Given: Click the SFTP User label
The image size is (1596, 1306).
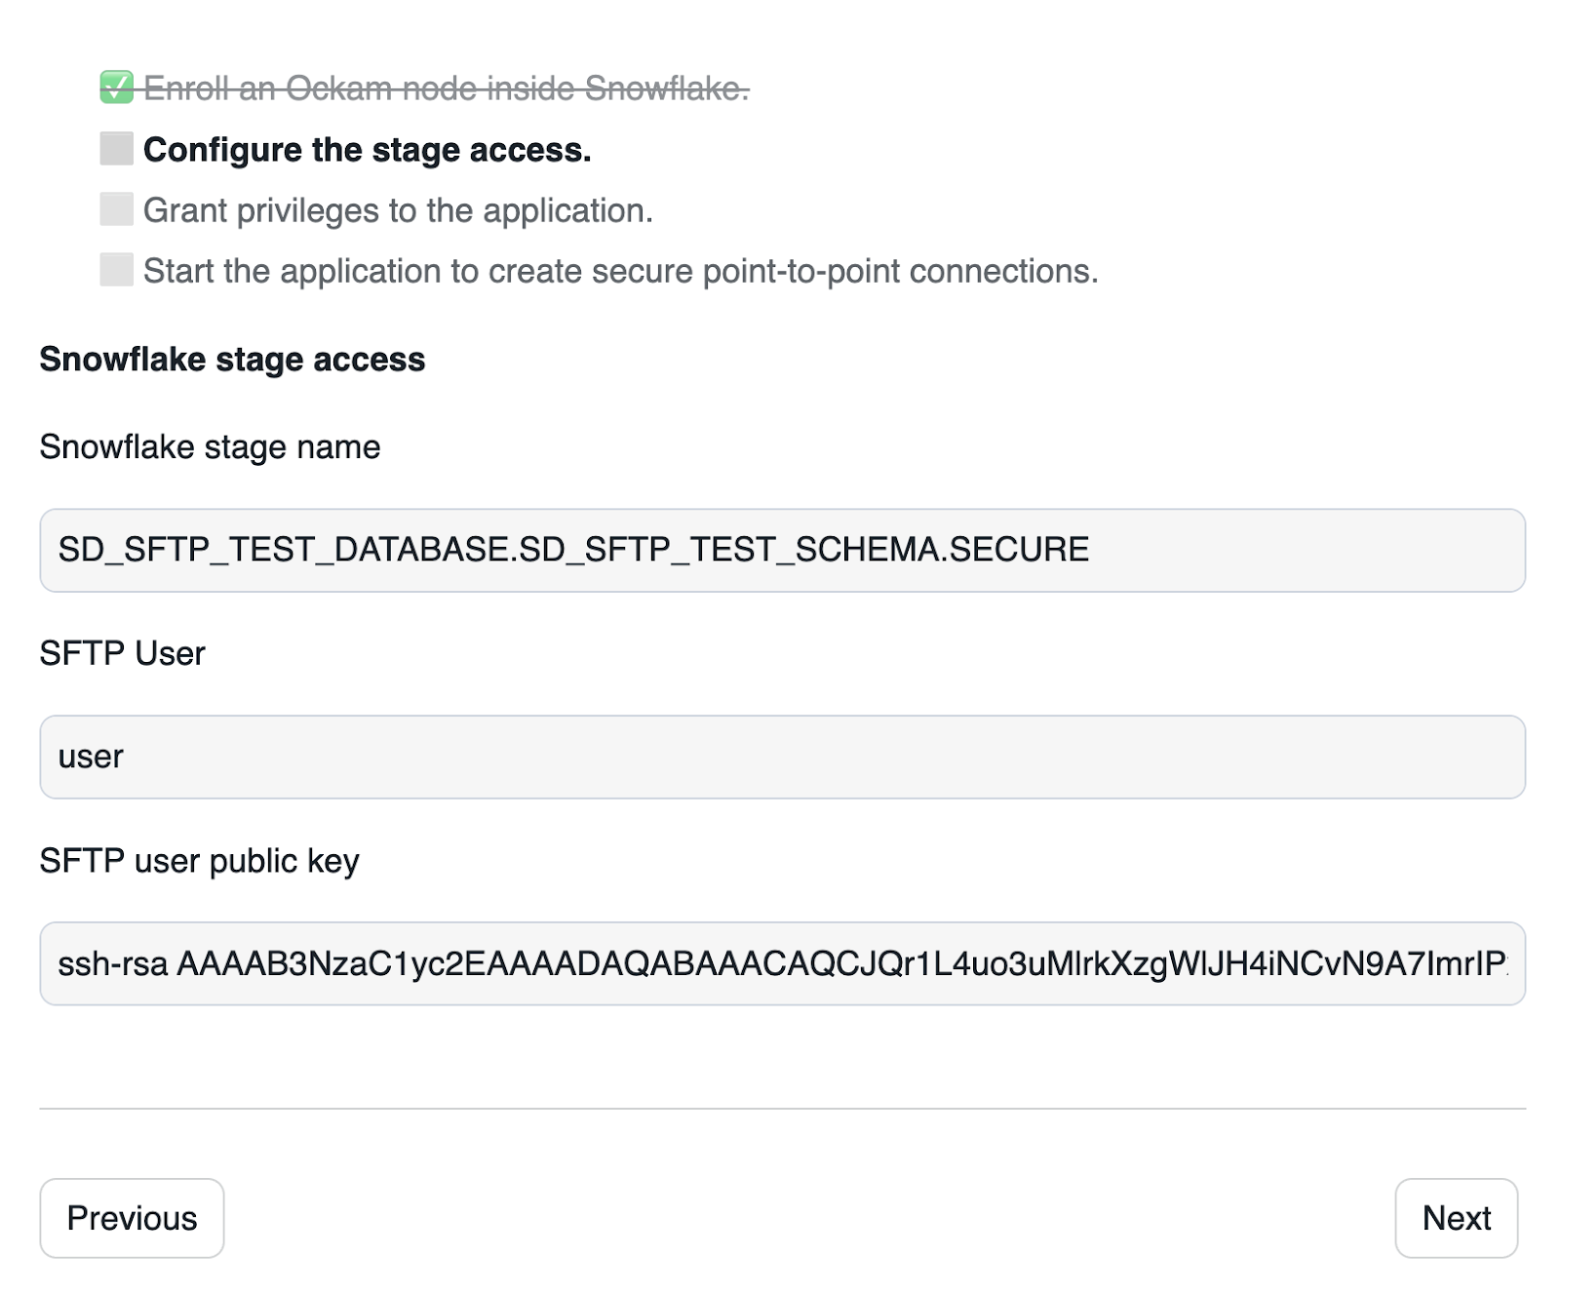Looking at the screenshot, I should click(x=122, y=653).
